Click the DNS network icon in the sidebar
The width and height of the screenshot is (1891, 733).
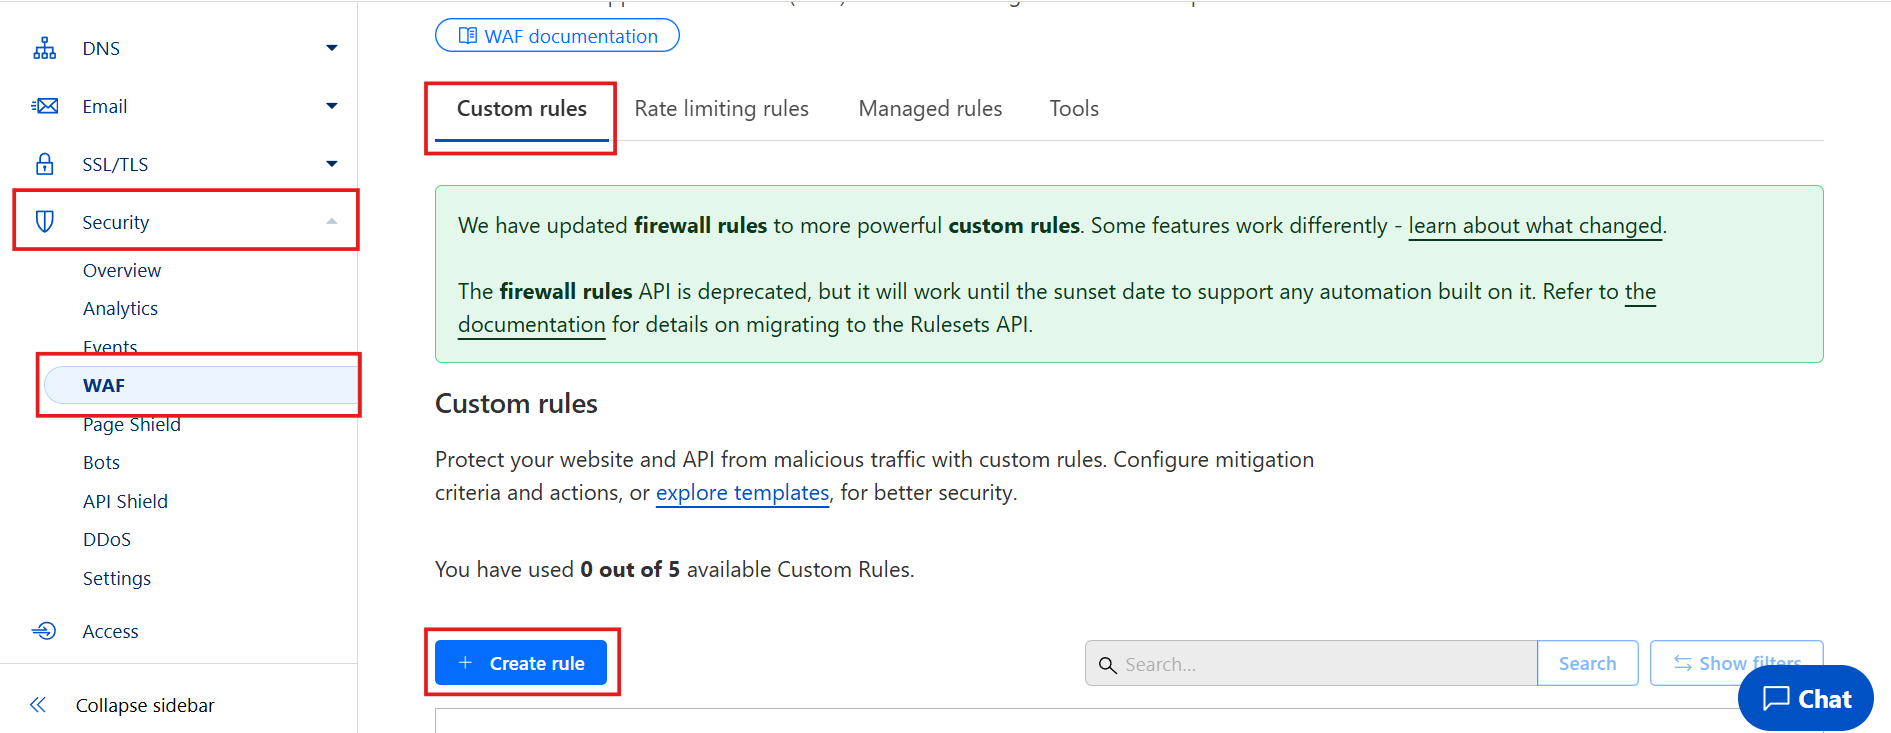(45, 48)
